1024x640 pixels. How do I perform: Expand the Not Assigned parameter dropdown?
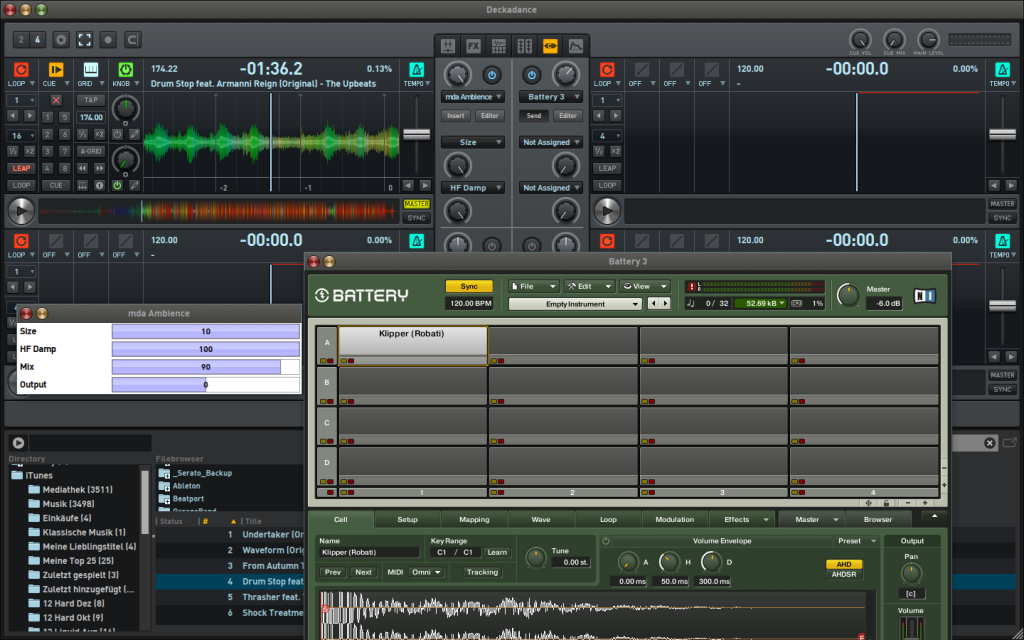pos(551,142)
